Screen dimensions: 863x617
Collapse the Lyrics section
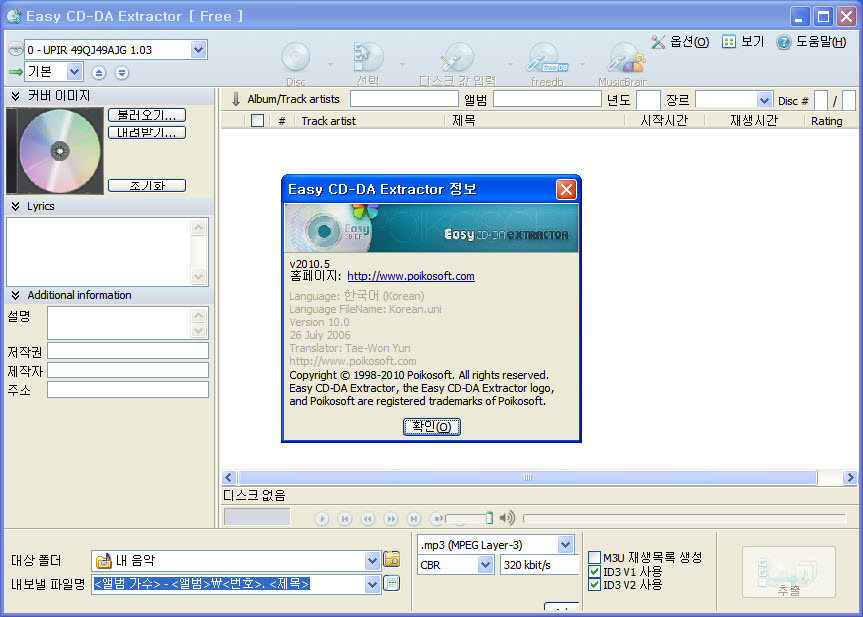click(x=15, y=206)
